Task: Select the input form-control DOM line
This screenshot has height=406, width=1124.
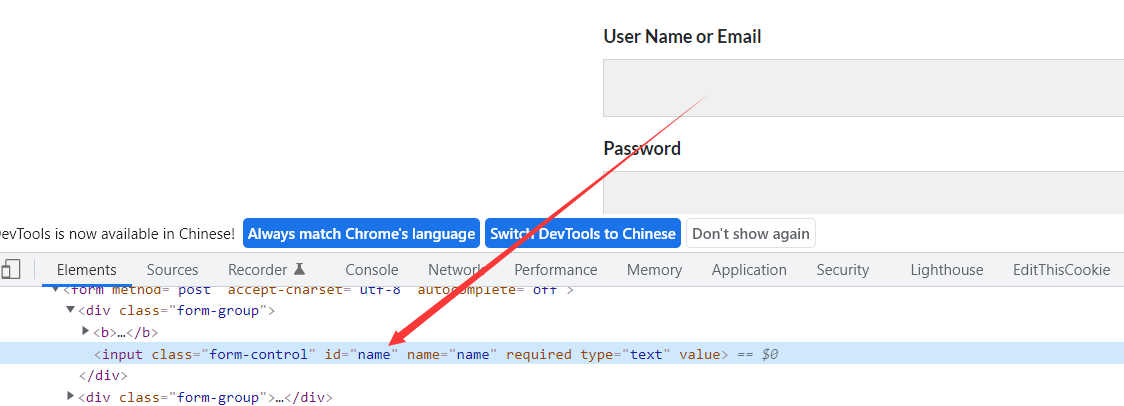Action: [562, 354]
